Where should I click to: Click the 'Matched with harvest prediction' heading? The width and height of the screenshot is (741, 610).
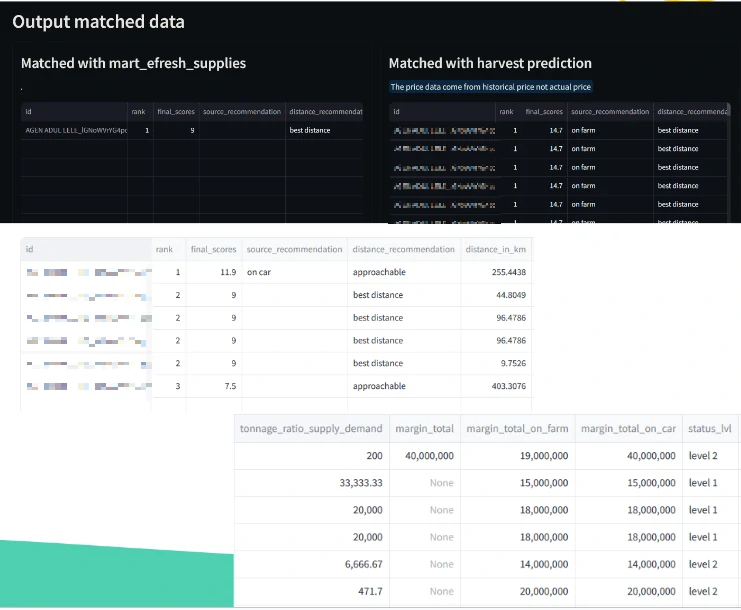[490, 63]
